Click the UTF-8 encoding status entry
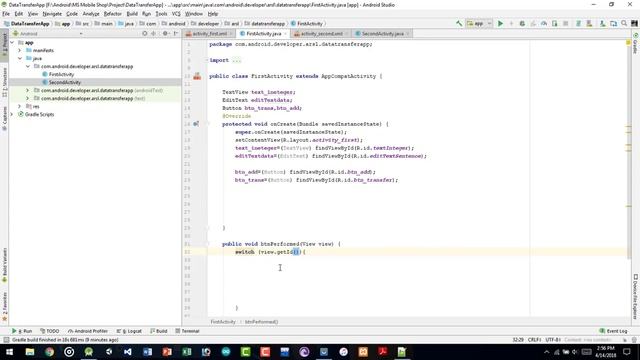This screenshot has width=640, height=360. coord(553,340)
